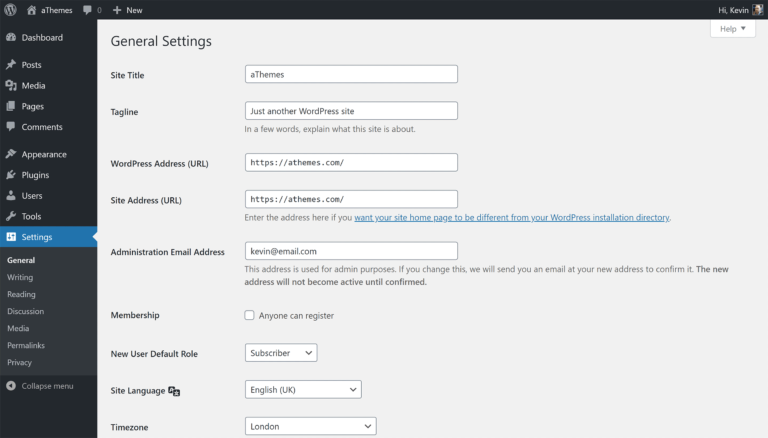Screen dimensions: 768x438
Task: Click the plus New icon in the admin bar
Action: point(117,9)
